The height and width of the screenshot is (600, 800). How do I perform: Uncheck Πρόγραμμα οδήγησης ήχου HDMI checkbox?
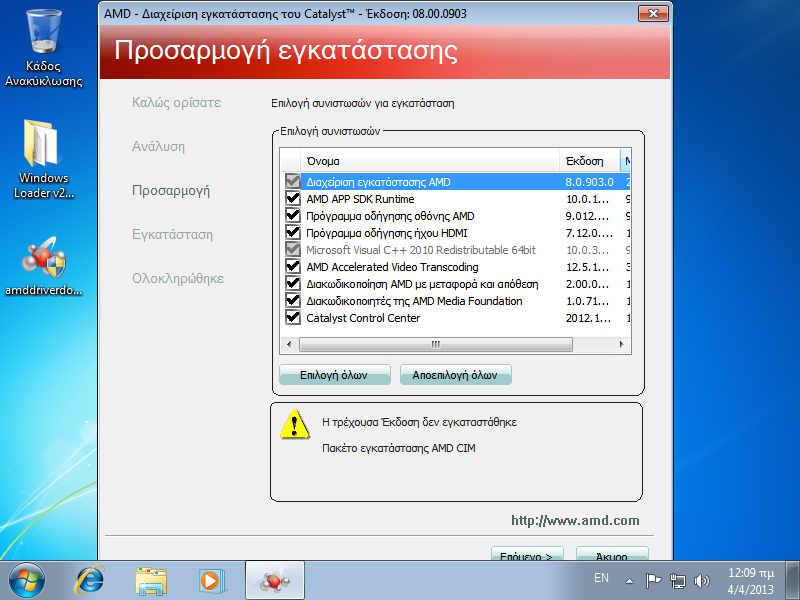[292, 233]
